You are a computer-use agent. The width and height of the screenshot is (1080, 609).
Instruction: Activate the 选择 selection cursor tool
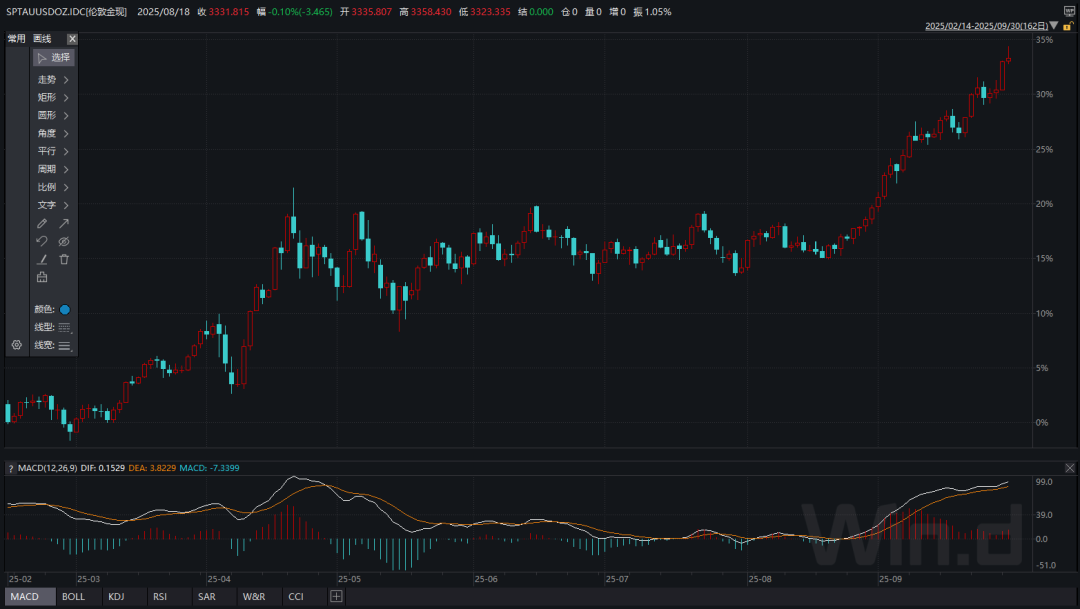coord(54,58)
